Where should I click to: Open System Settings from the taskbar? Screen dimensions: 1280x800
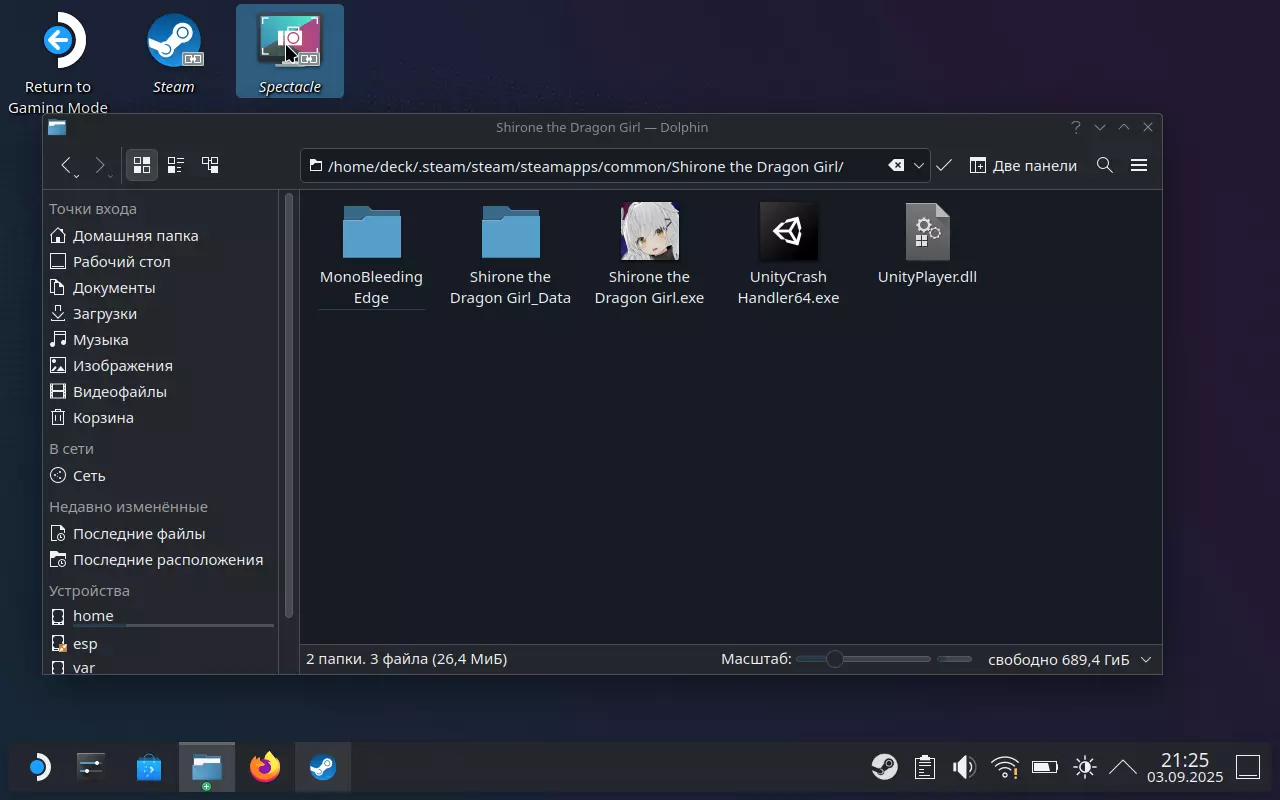click(x=91, y=767)
